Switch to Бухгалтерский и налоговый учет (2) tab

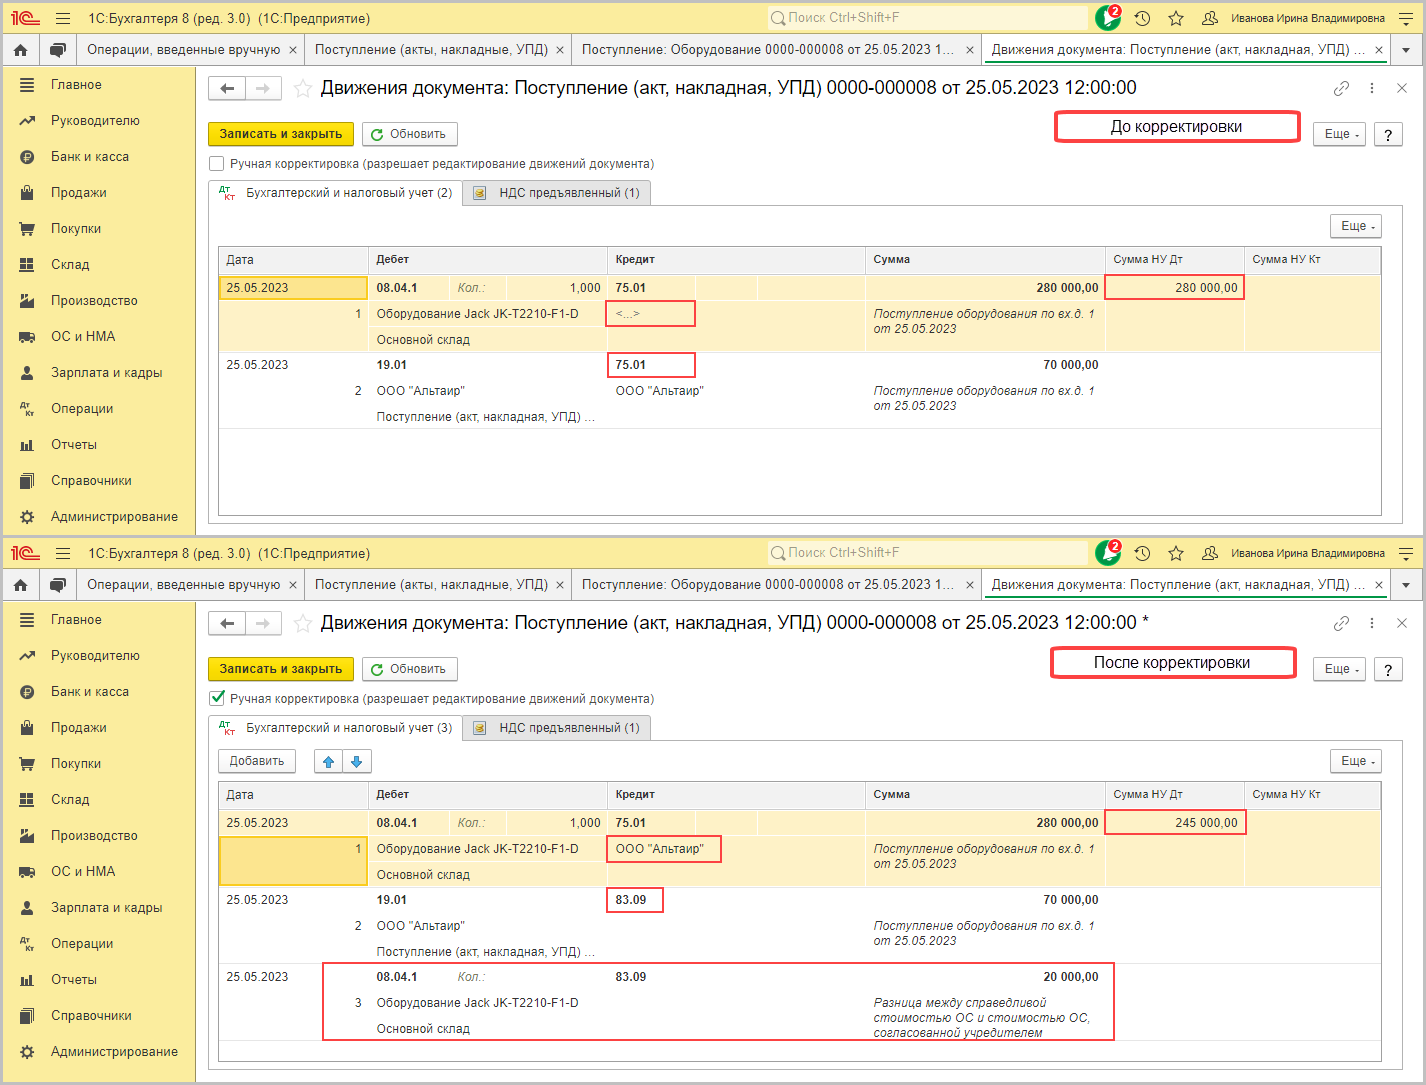pos(336,193)
